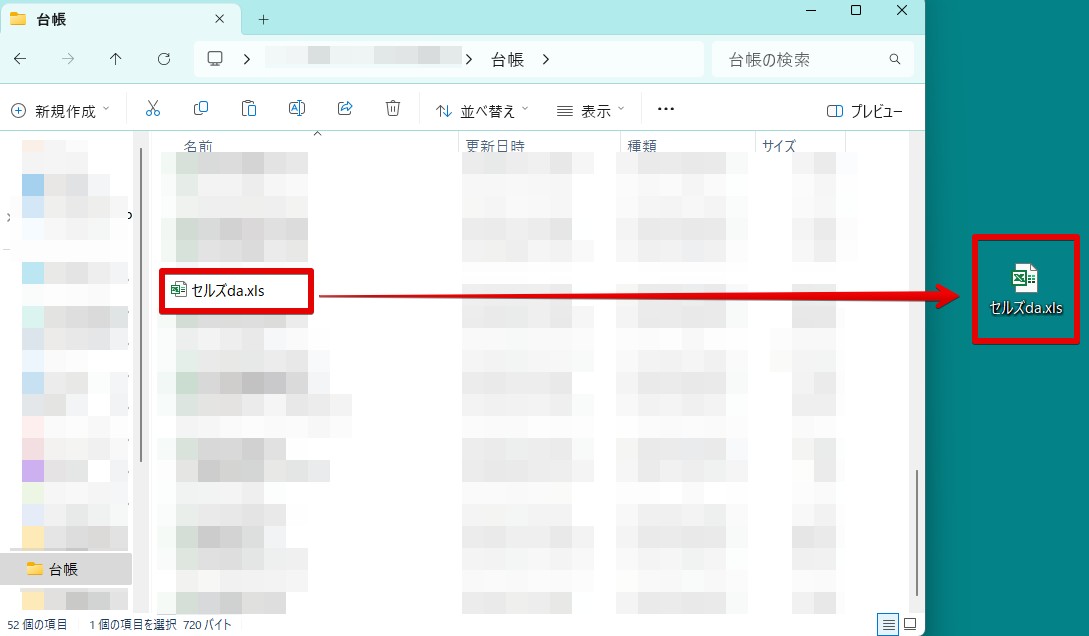This screenshot has height=636, width=1089.
Task: Expand the chevron after 台帳 in the address bar
Action: point(546,60)
